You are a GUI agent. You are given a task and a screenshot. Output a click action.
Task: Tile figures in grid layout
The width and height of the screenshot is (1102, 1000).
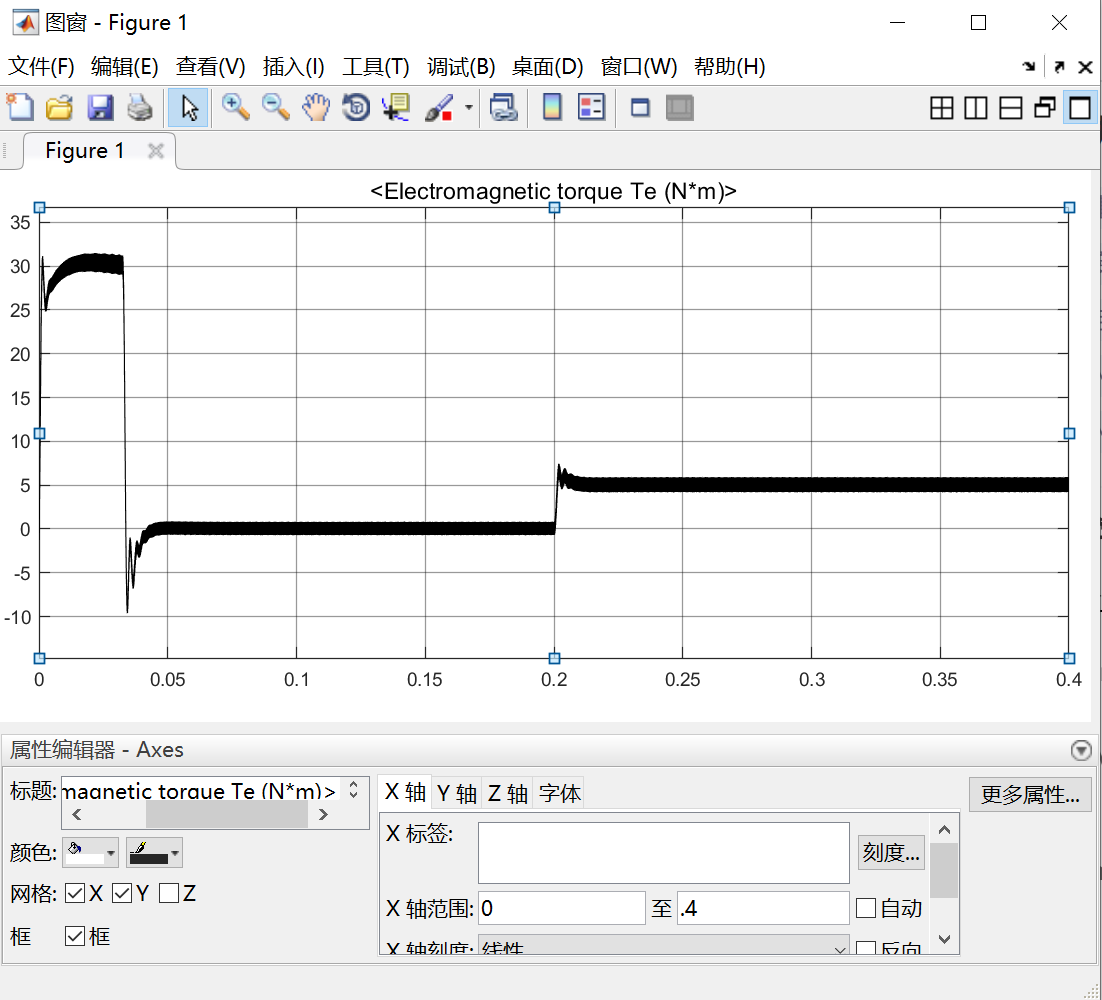point(941,108)
